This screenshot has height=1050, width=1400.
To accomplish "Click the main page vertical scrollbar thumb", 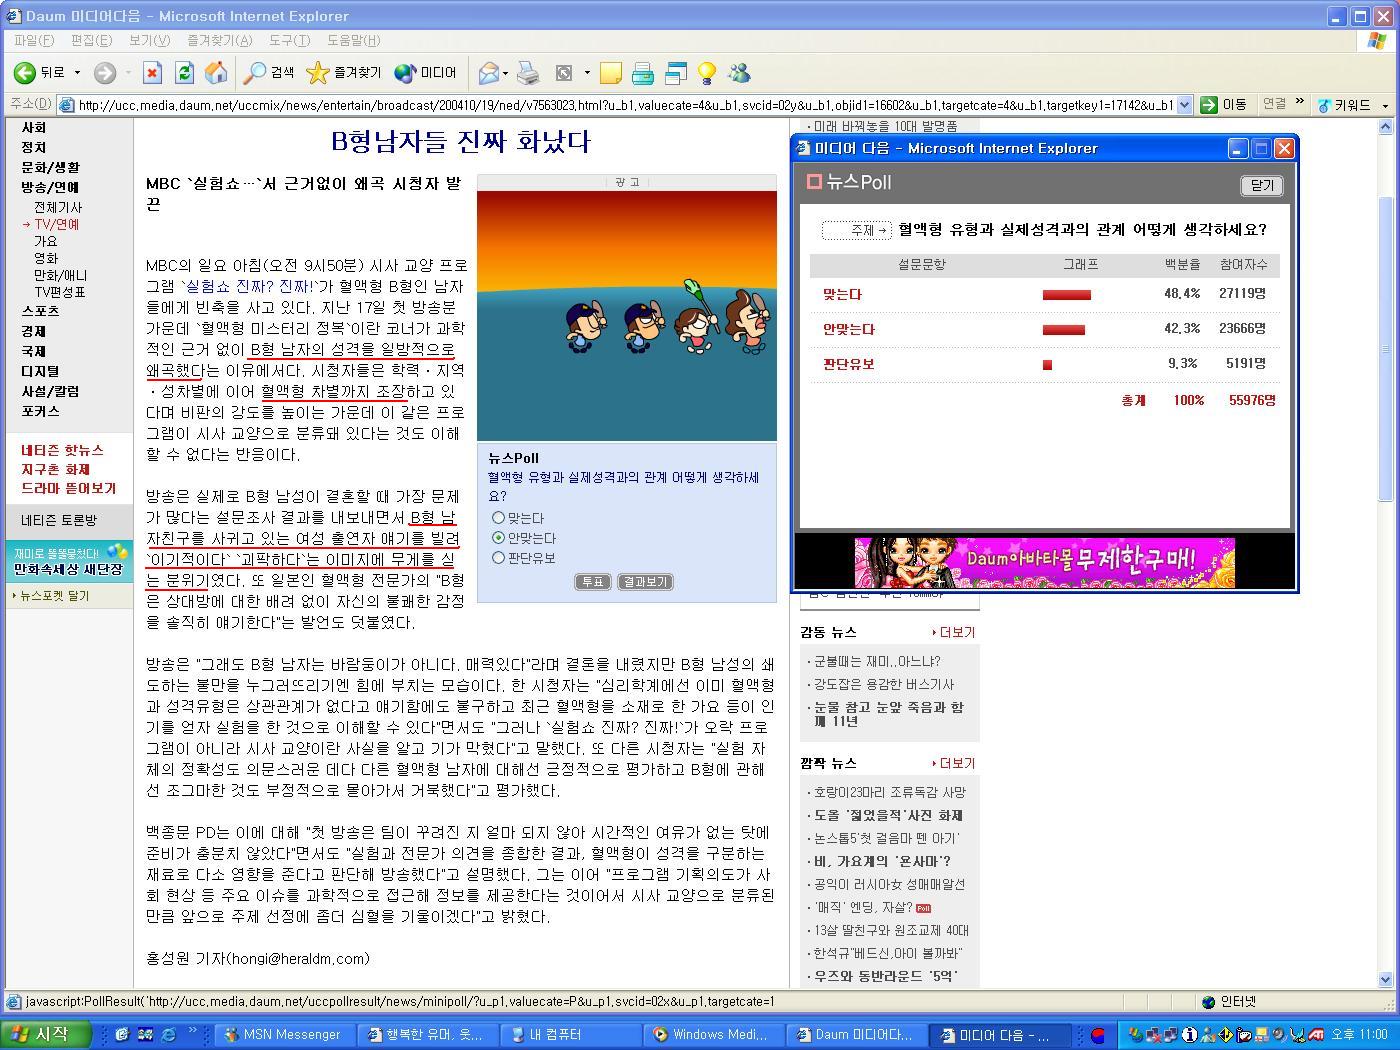I will [1385, 348].
